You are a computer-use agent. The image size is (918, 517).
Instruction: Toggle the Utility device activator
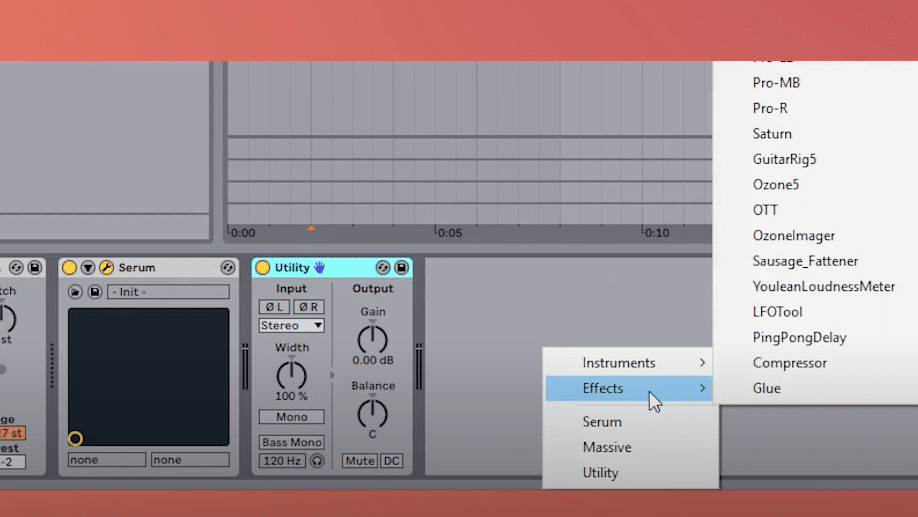point(262,268)
